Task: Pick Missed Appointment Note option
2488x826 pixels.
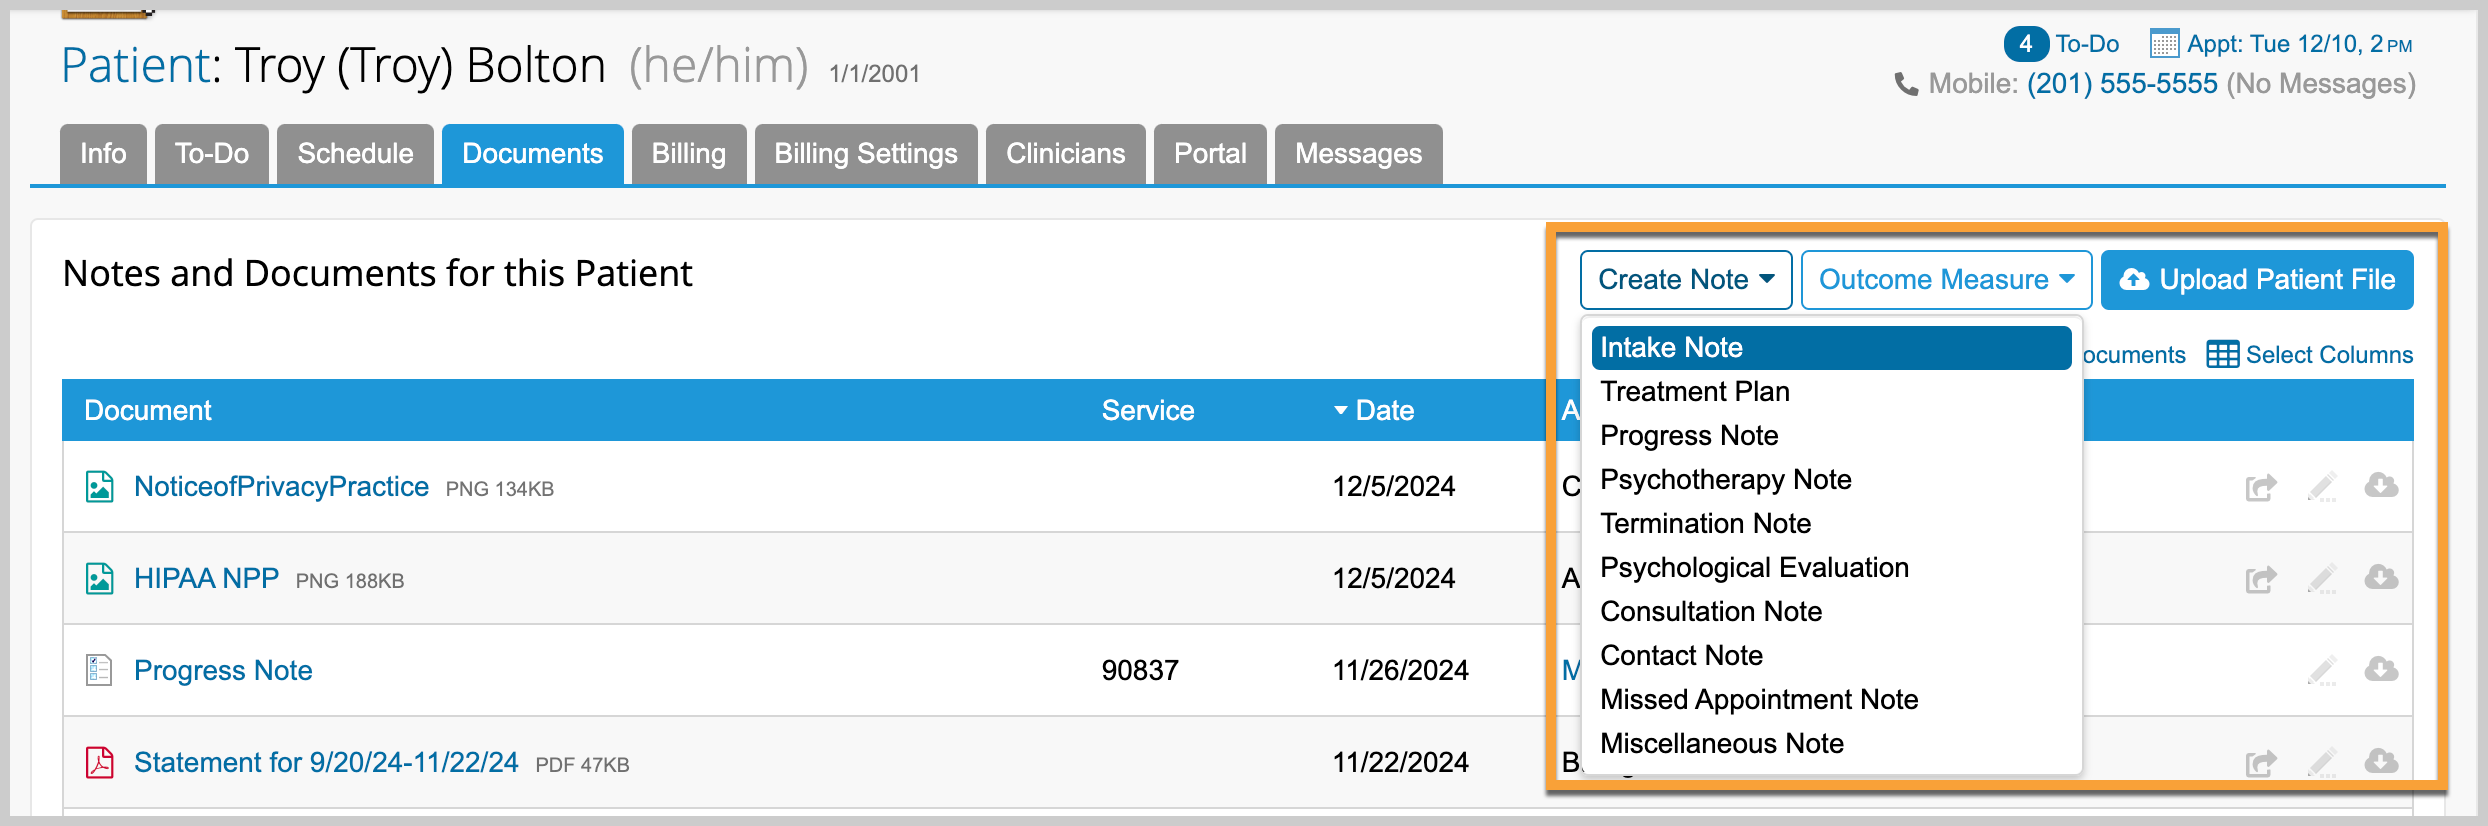Action: tap(1758, 700)
